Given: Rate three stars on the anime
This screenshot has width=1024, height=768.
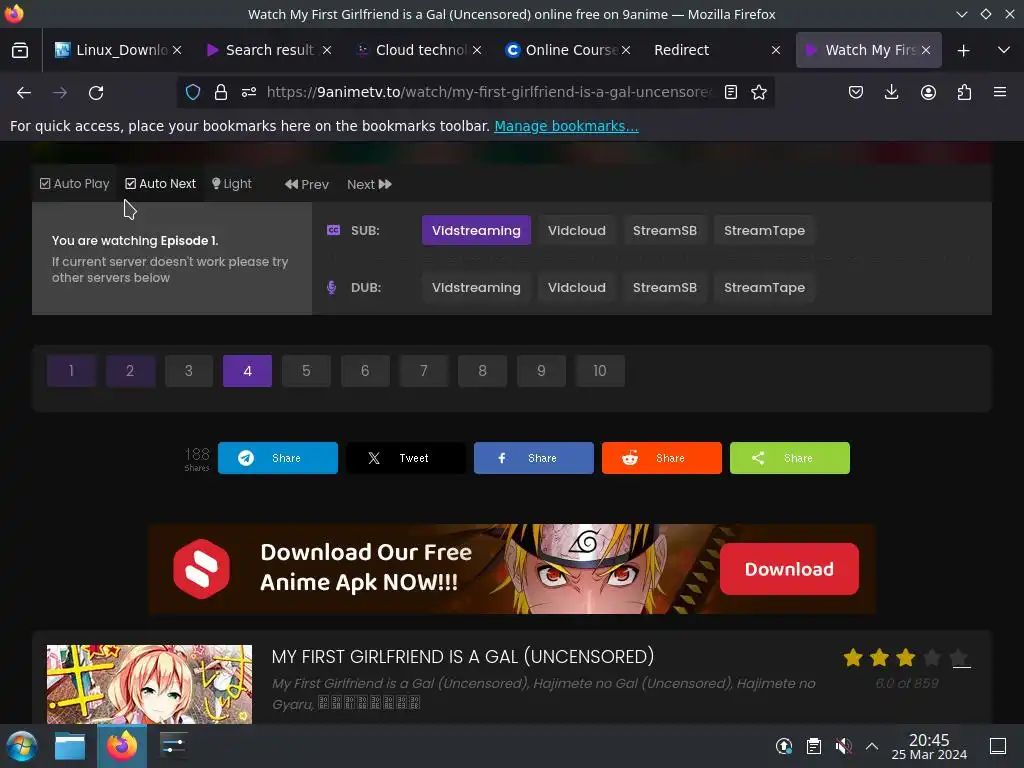Looking at the screenshot, I should (x=905, y=658).
